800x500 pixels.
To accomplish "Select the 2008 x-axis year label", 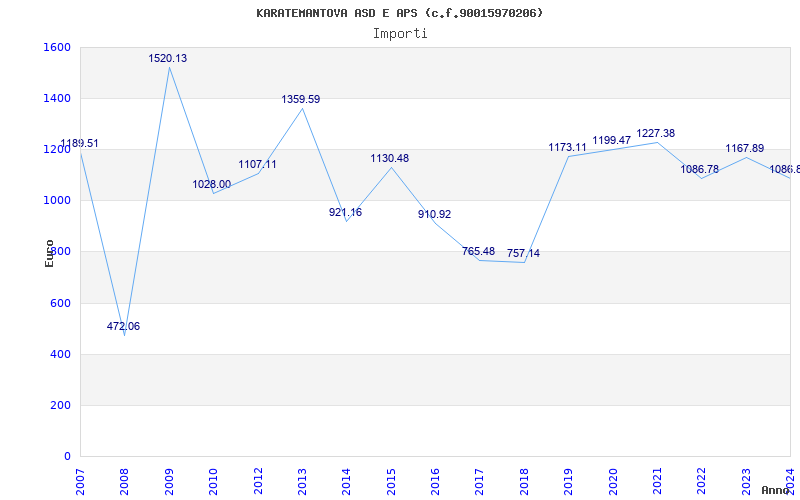I will coord(124,482).
